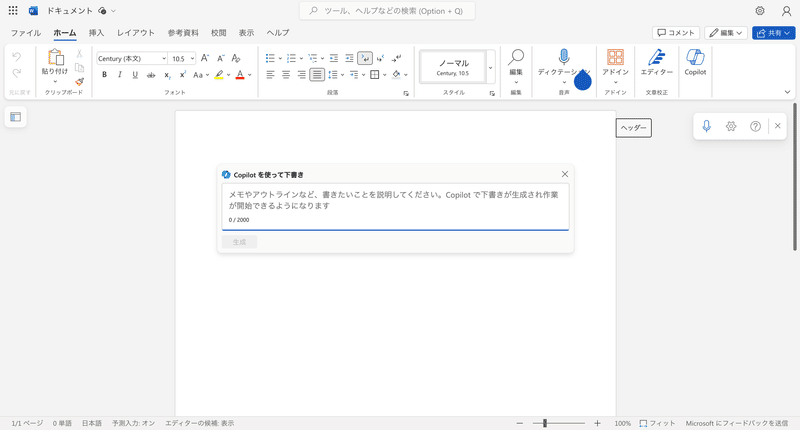Apply superscript formatting
800x430 pixels.
(x=182, y=75)
